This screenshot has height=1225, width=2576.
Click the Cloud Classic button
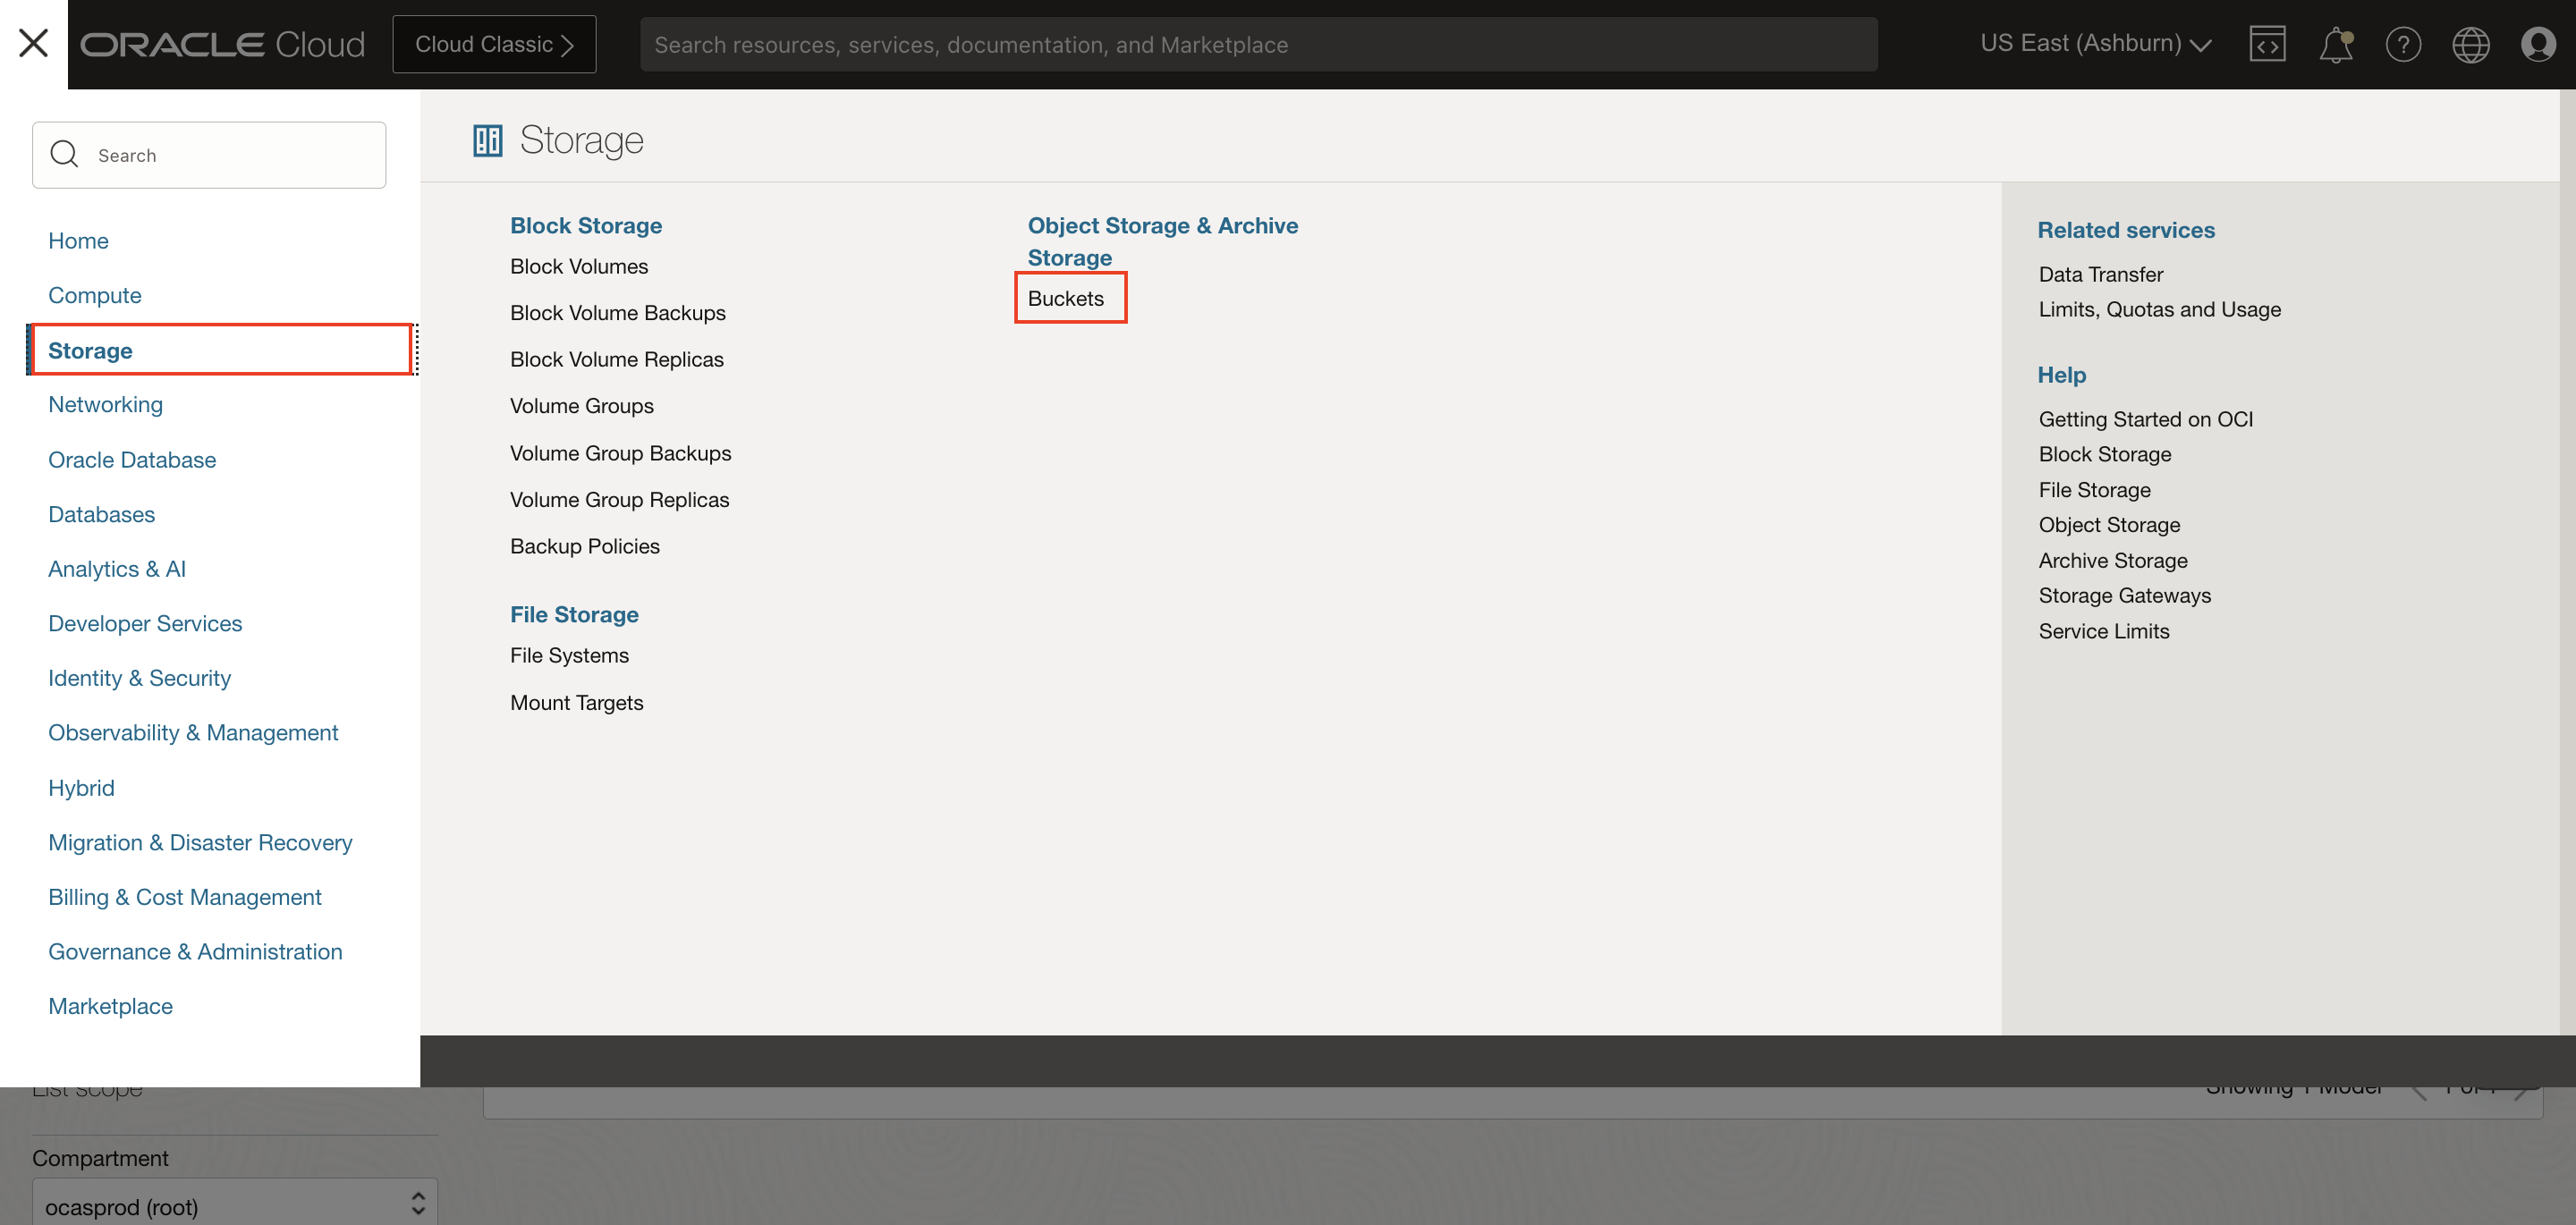pos(494,44)
